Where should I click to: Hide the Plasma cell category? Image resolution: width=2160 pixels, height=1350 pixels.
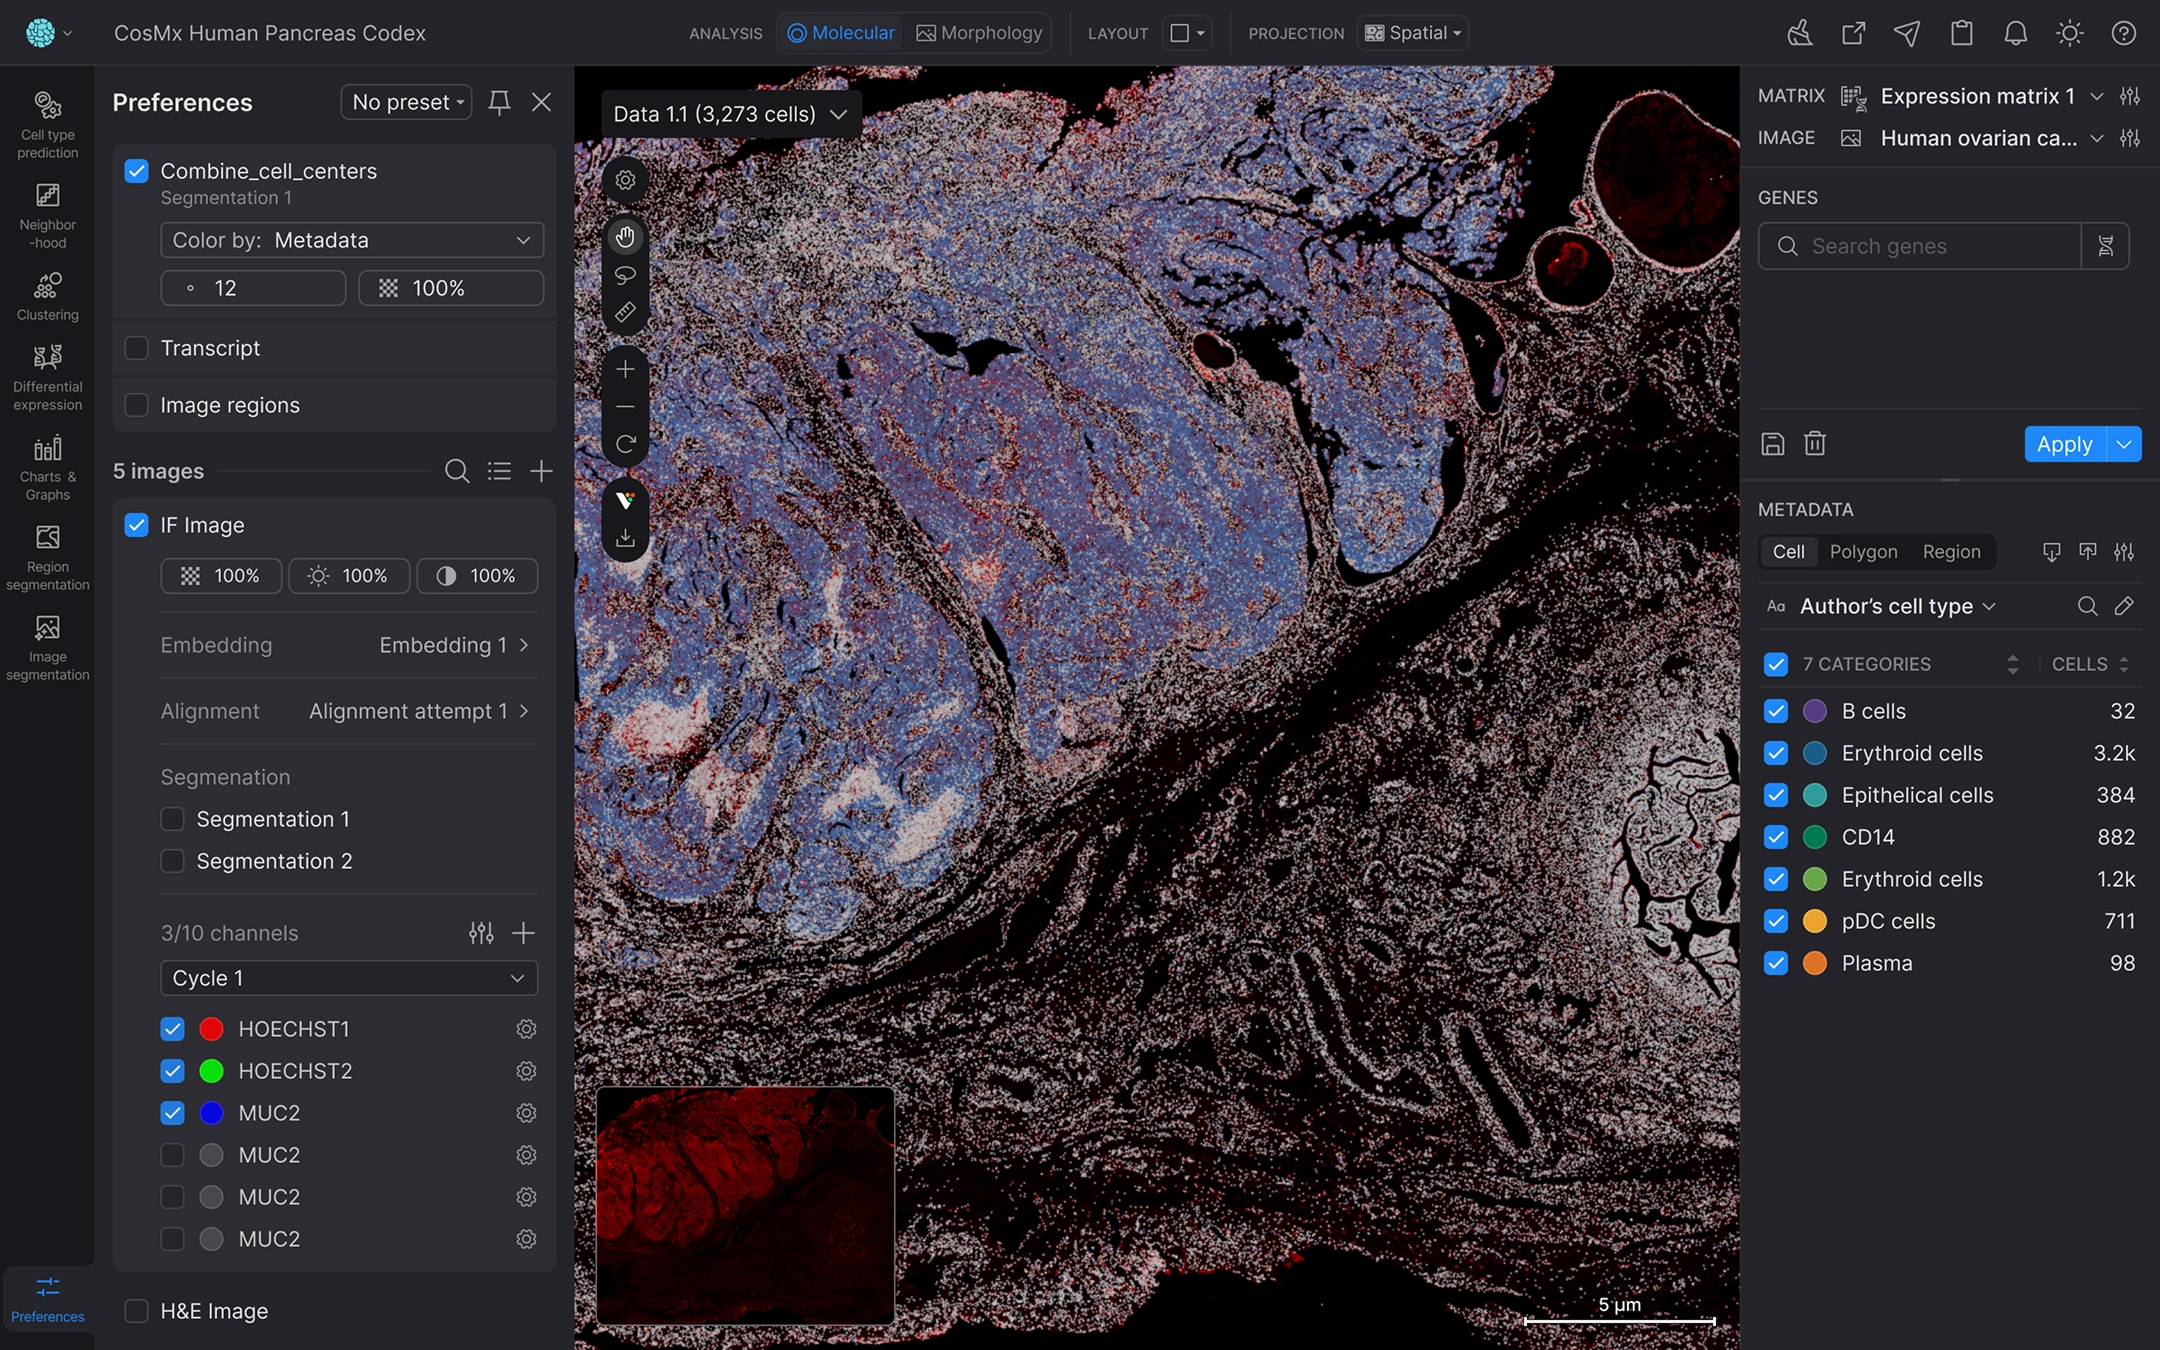click(1777, 963)
